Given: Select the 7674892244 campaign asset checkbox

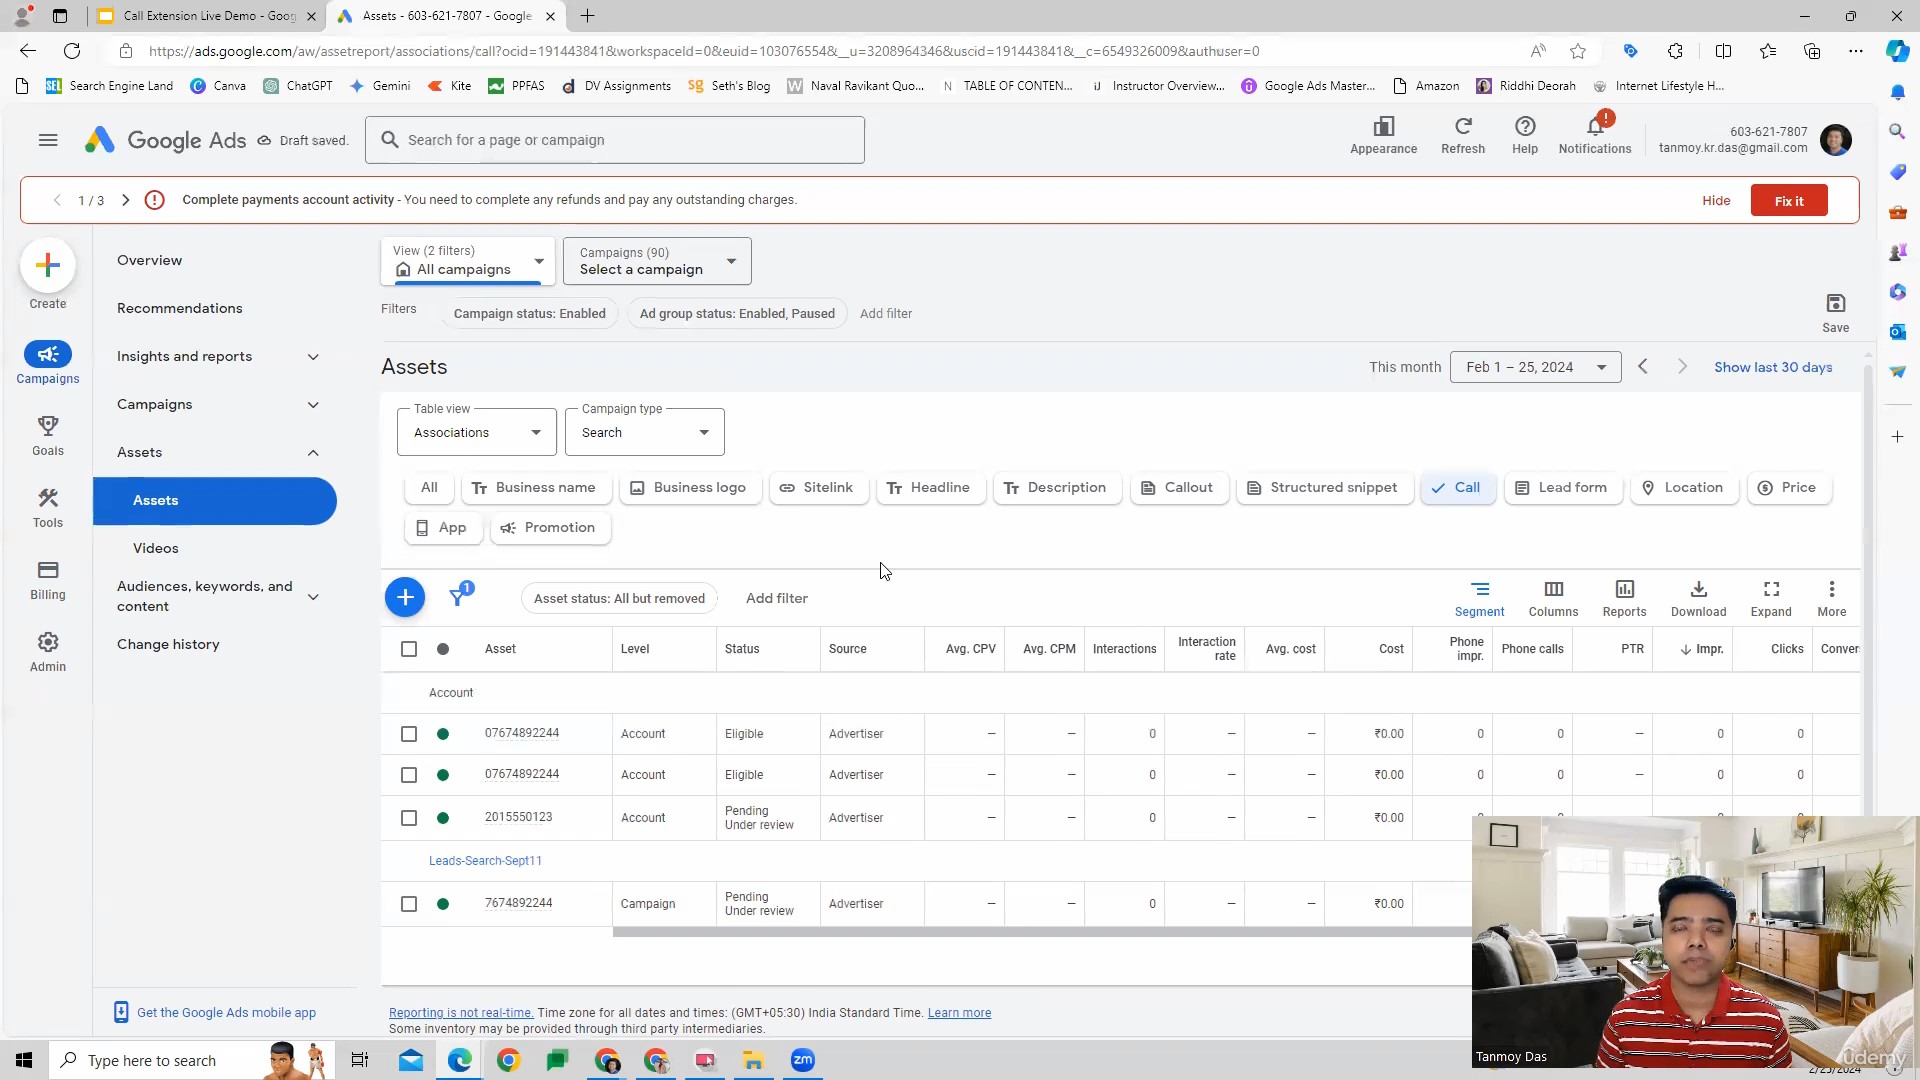Looking at the screenshot, I should coord(409,904).
